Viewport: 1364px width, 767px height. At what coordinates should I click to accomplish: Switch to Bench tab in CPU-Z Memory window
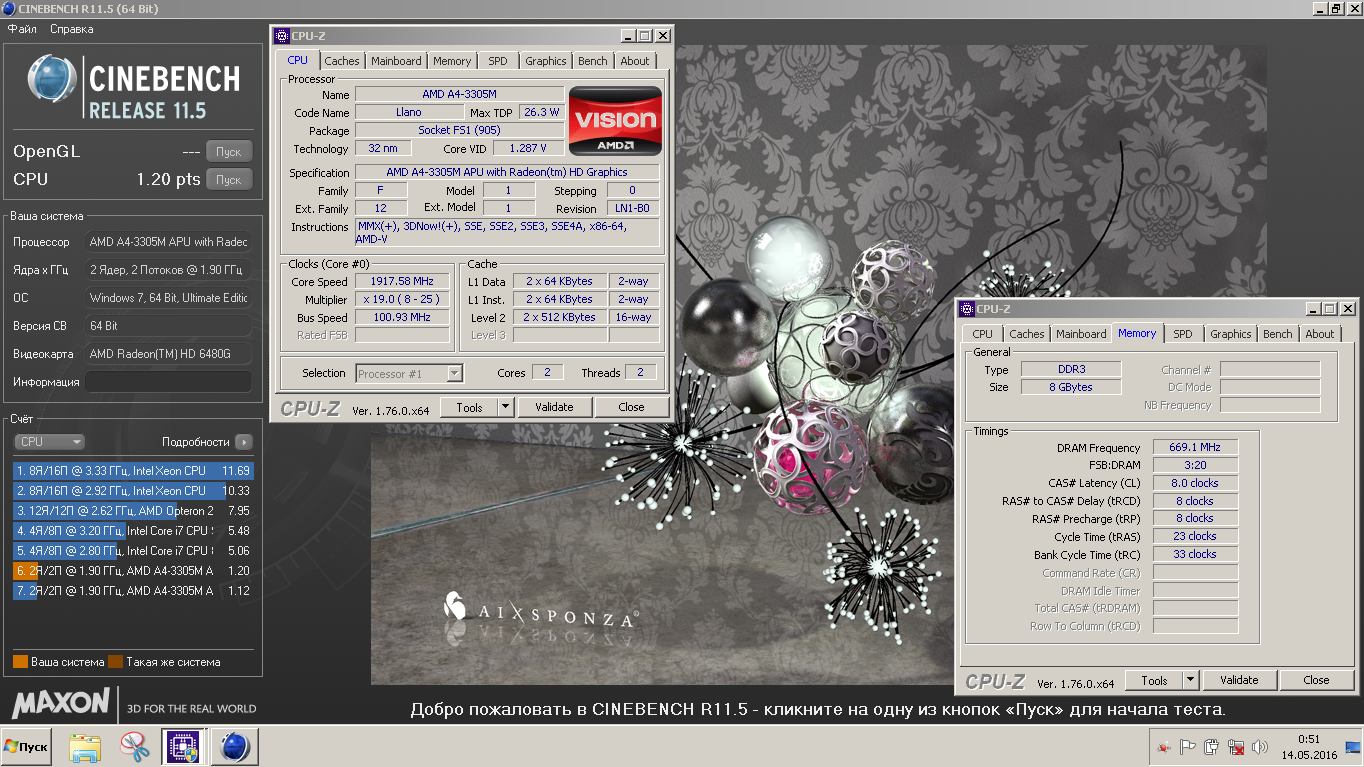tap(1278, 334)
